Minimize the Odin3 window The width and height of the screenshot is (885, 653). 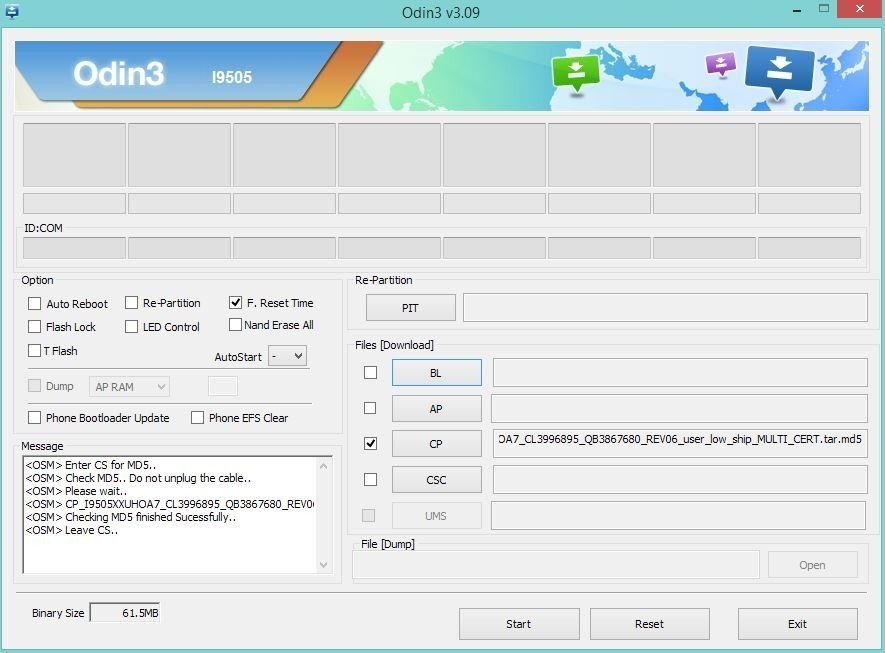click(x=797, y=10)
